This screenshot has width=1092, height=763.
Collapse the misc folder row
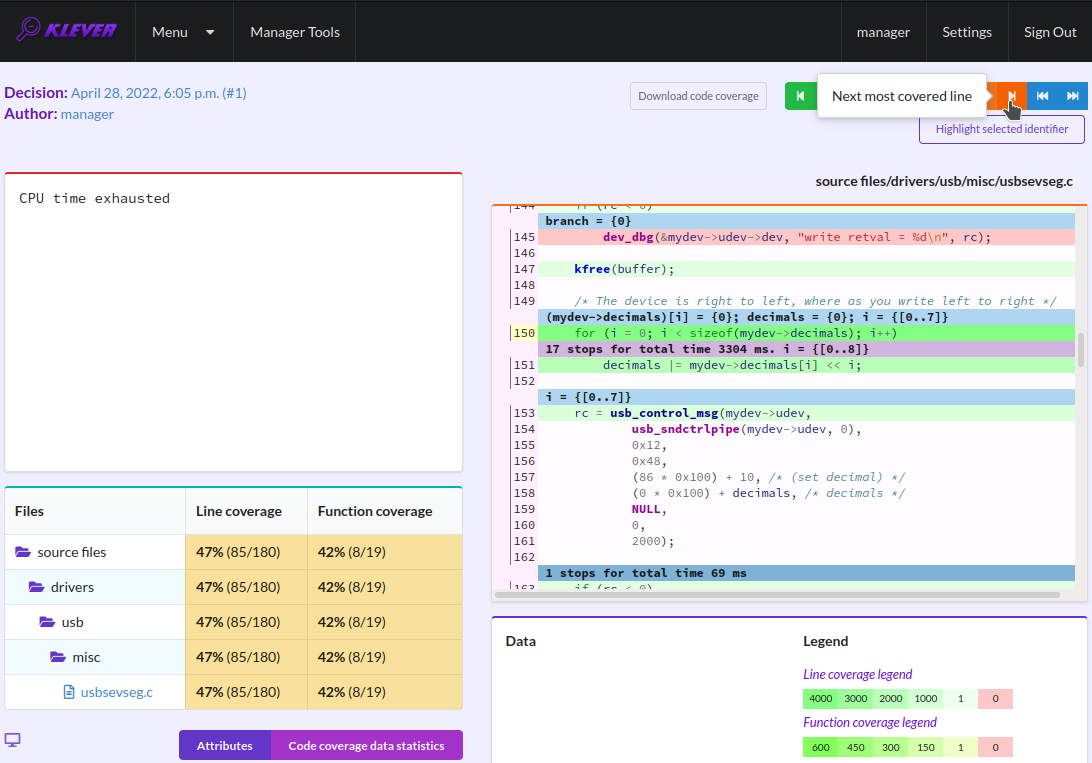point(95,656)
